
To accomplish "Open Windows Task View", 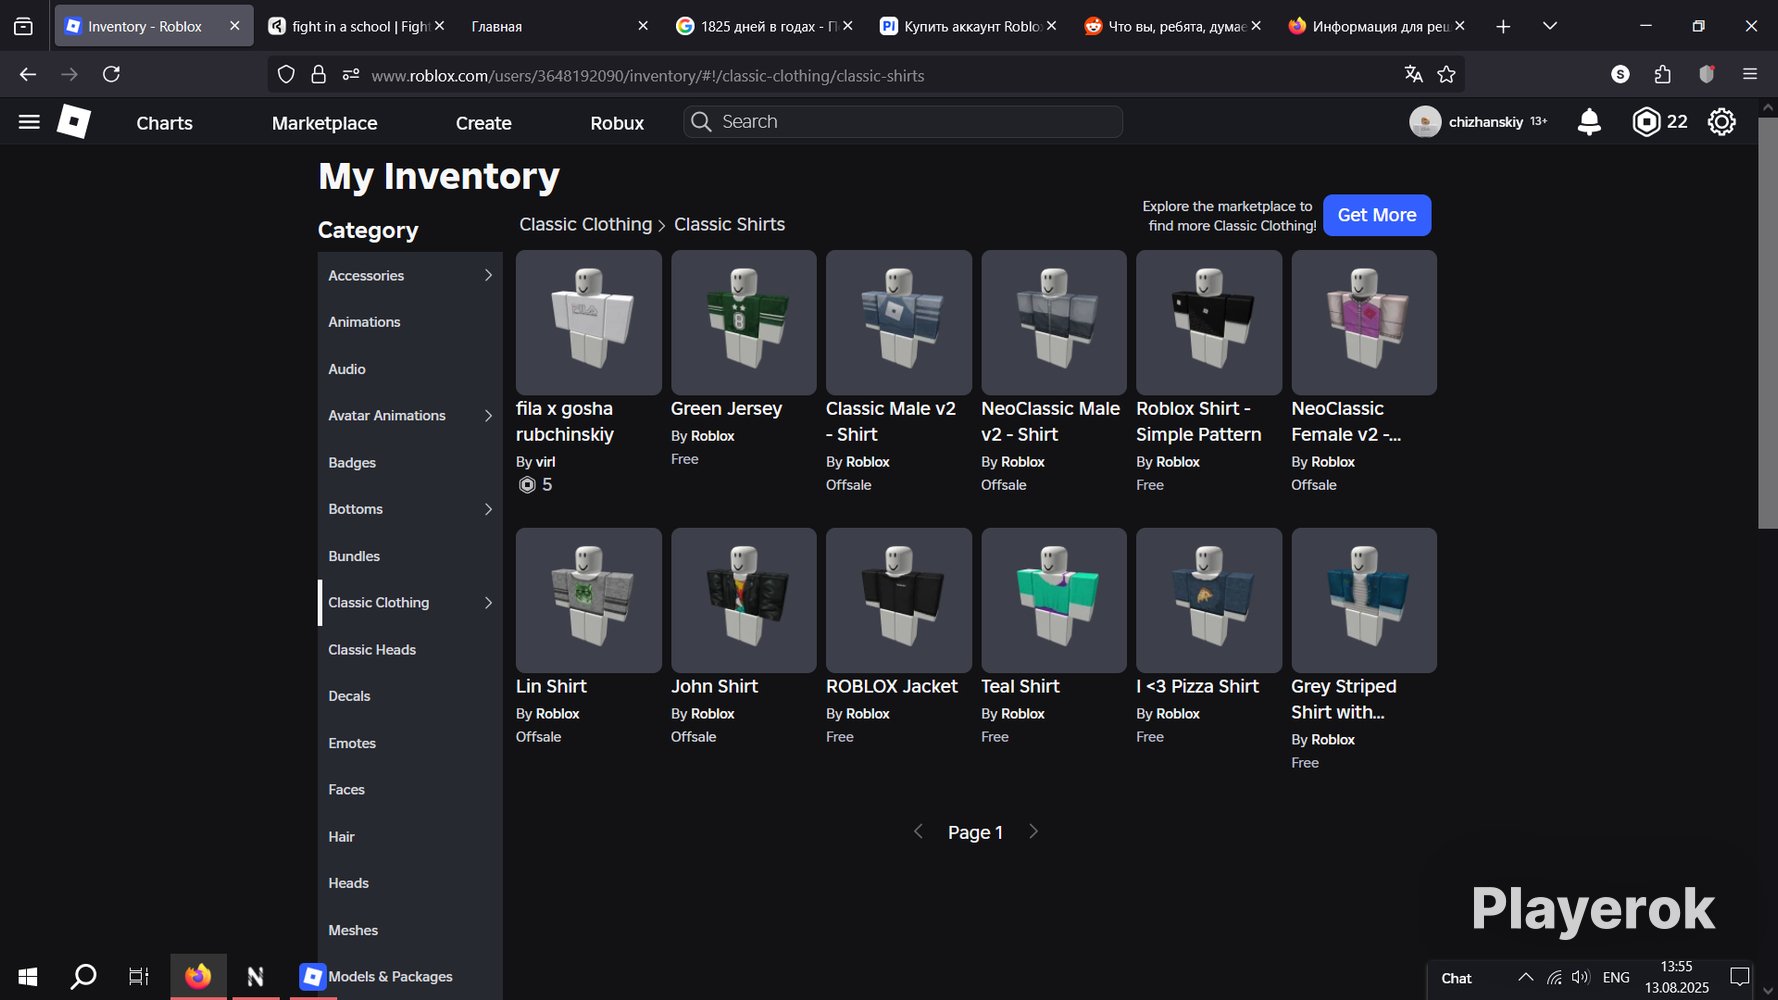I will click(139, 976).
